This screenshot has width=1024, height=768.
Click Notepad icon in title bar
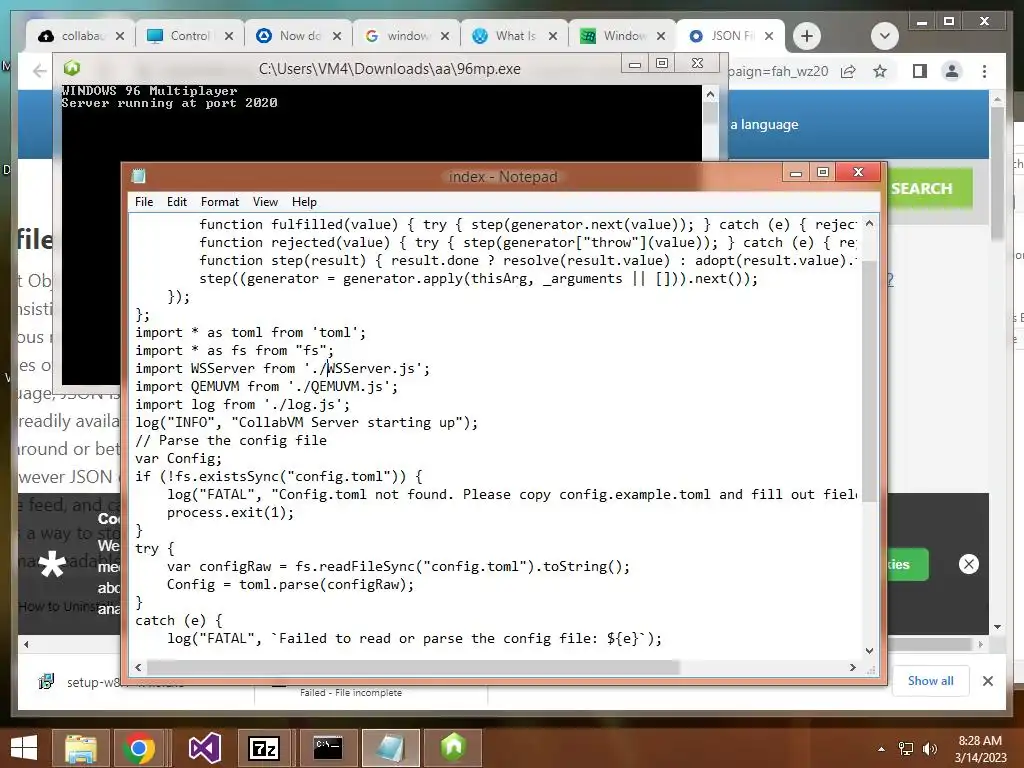tap(138, 176)
